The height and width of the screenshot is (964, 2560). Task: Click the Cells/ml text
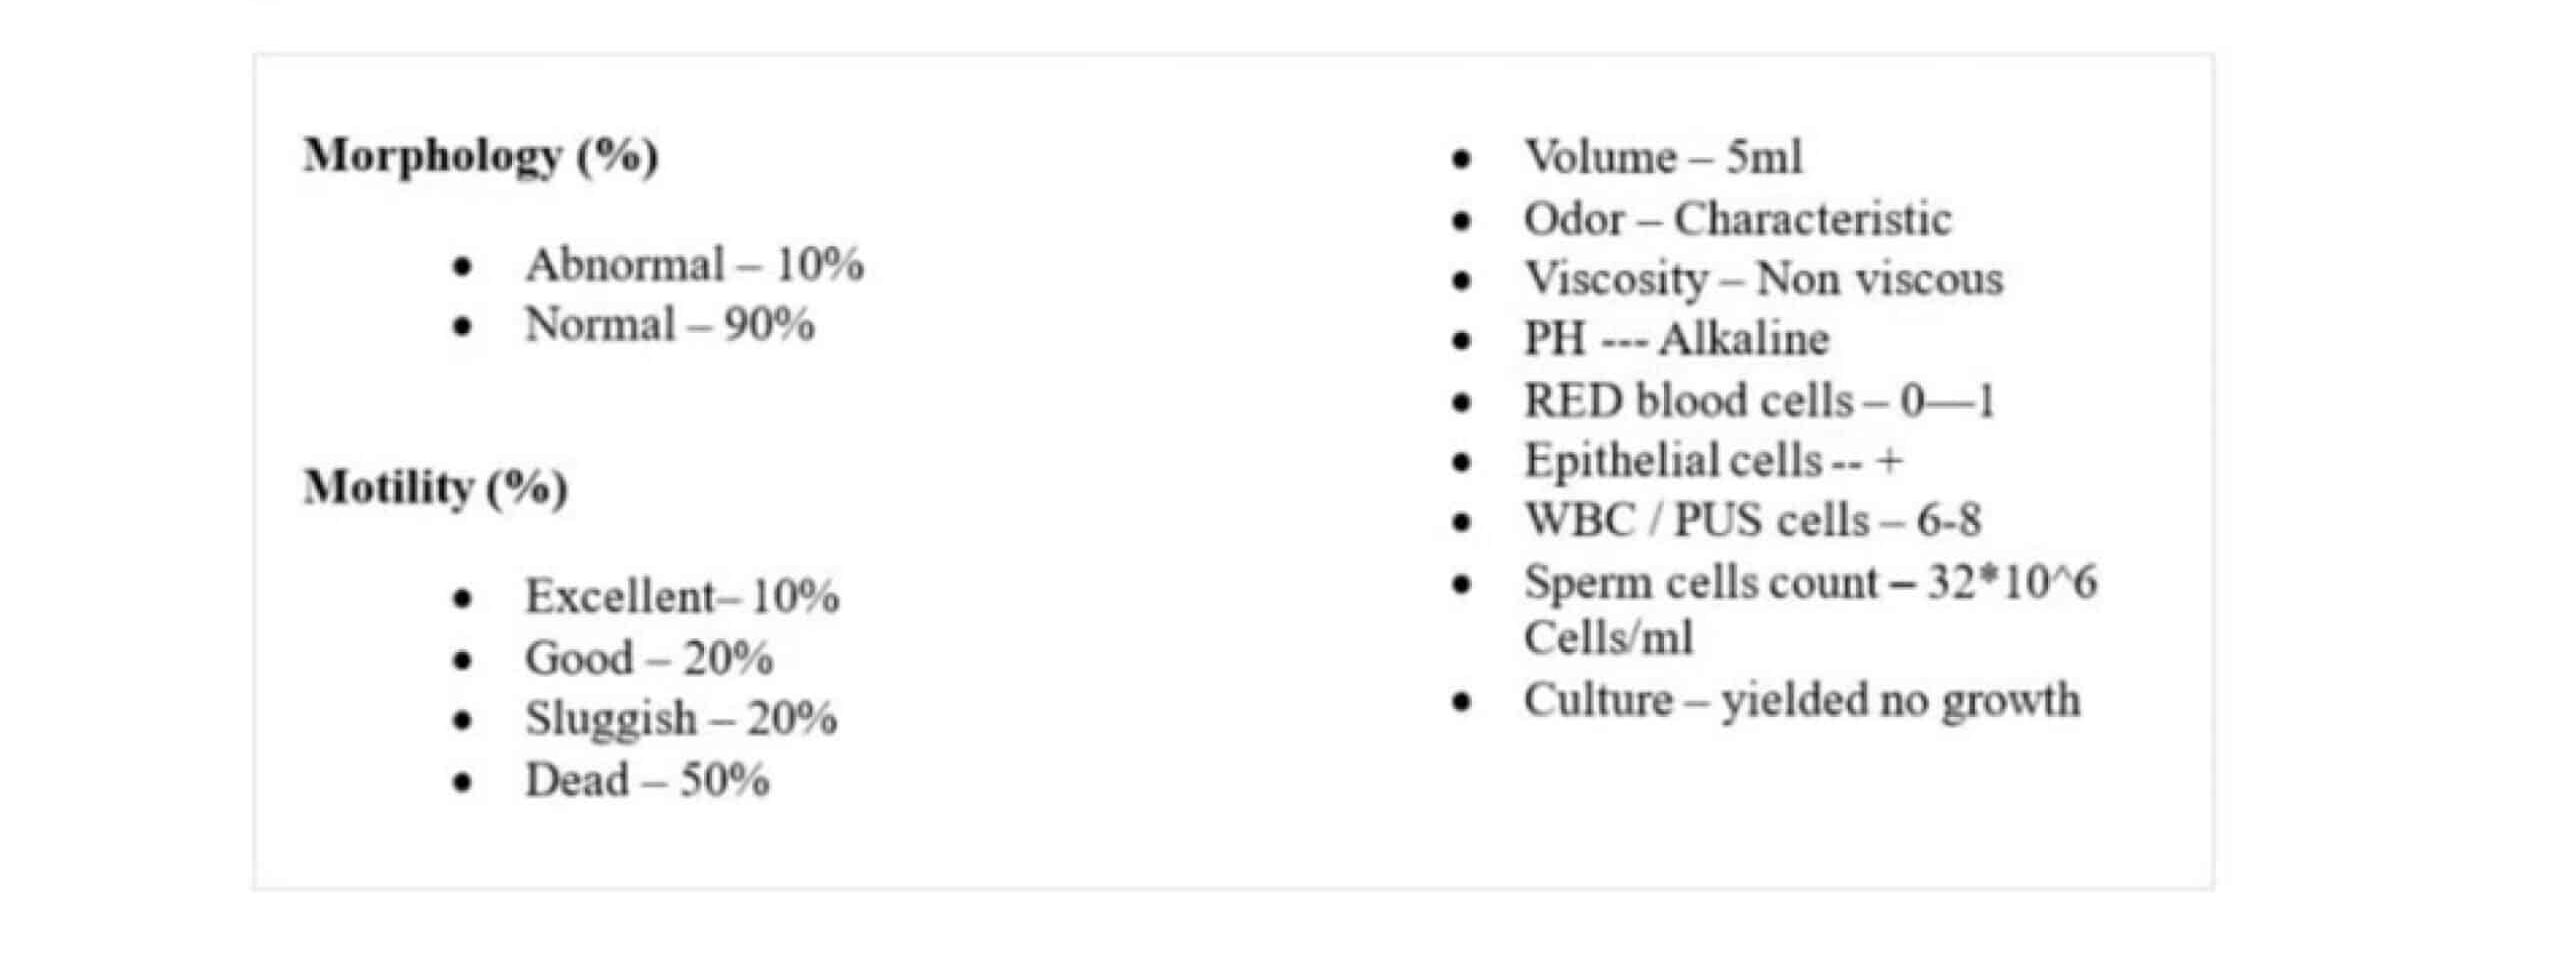pyautogui.click(x=1608, y=638)
